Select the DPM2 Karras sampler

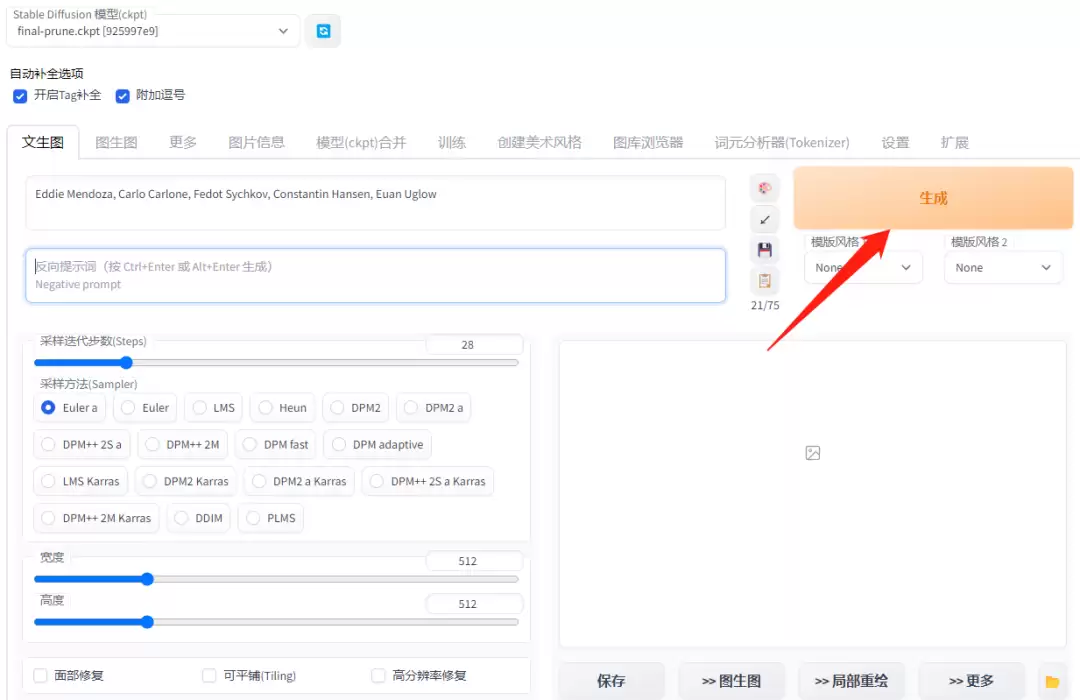pyautogui.click(x=186, y=481)
